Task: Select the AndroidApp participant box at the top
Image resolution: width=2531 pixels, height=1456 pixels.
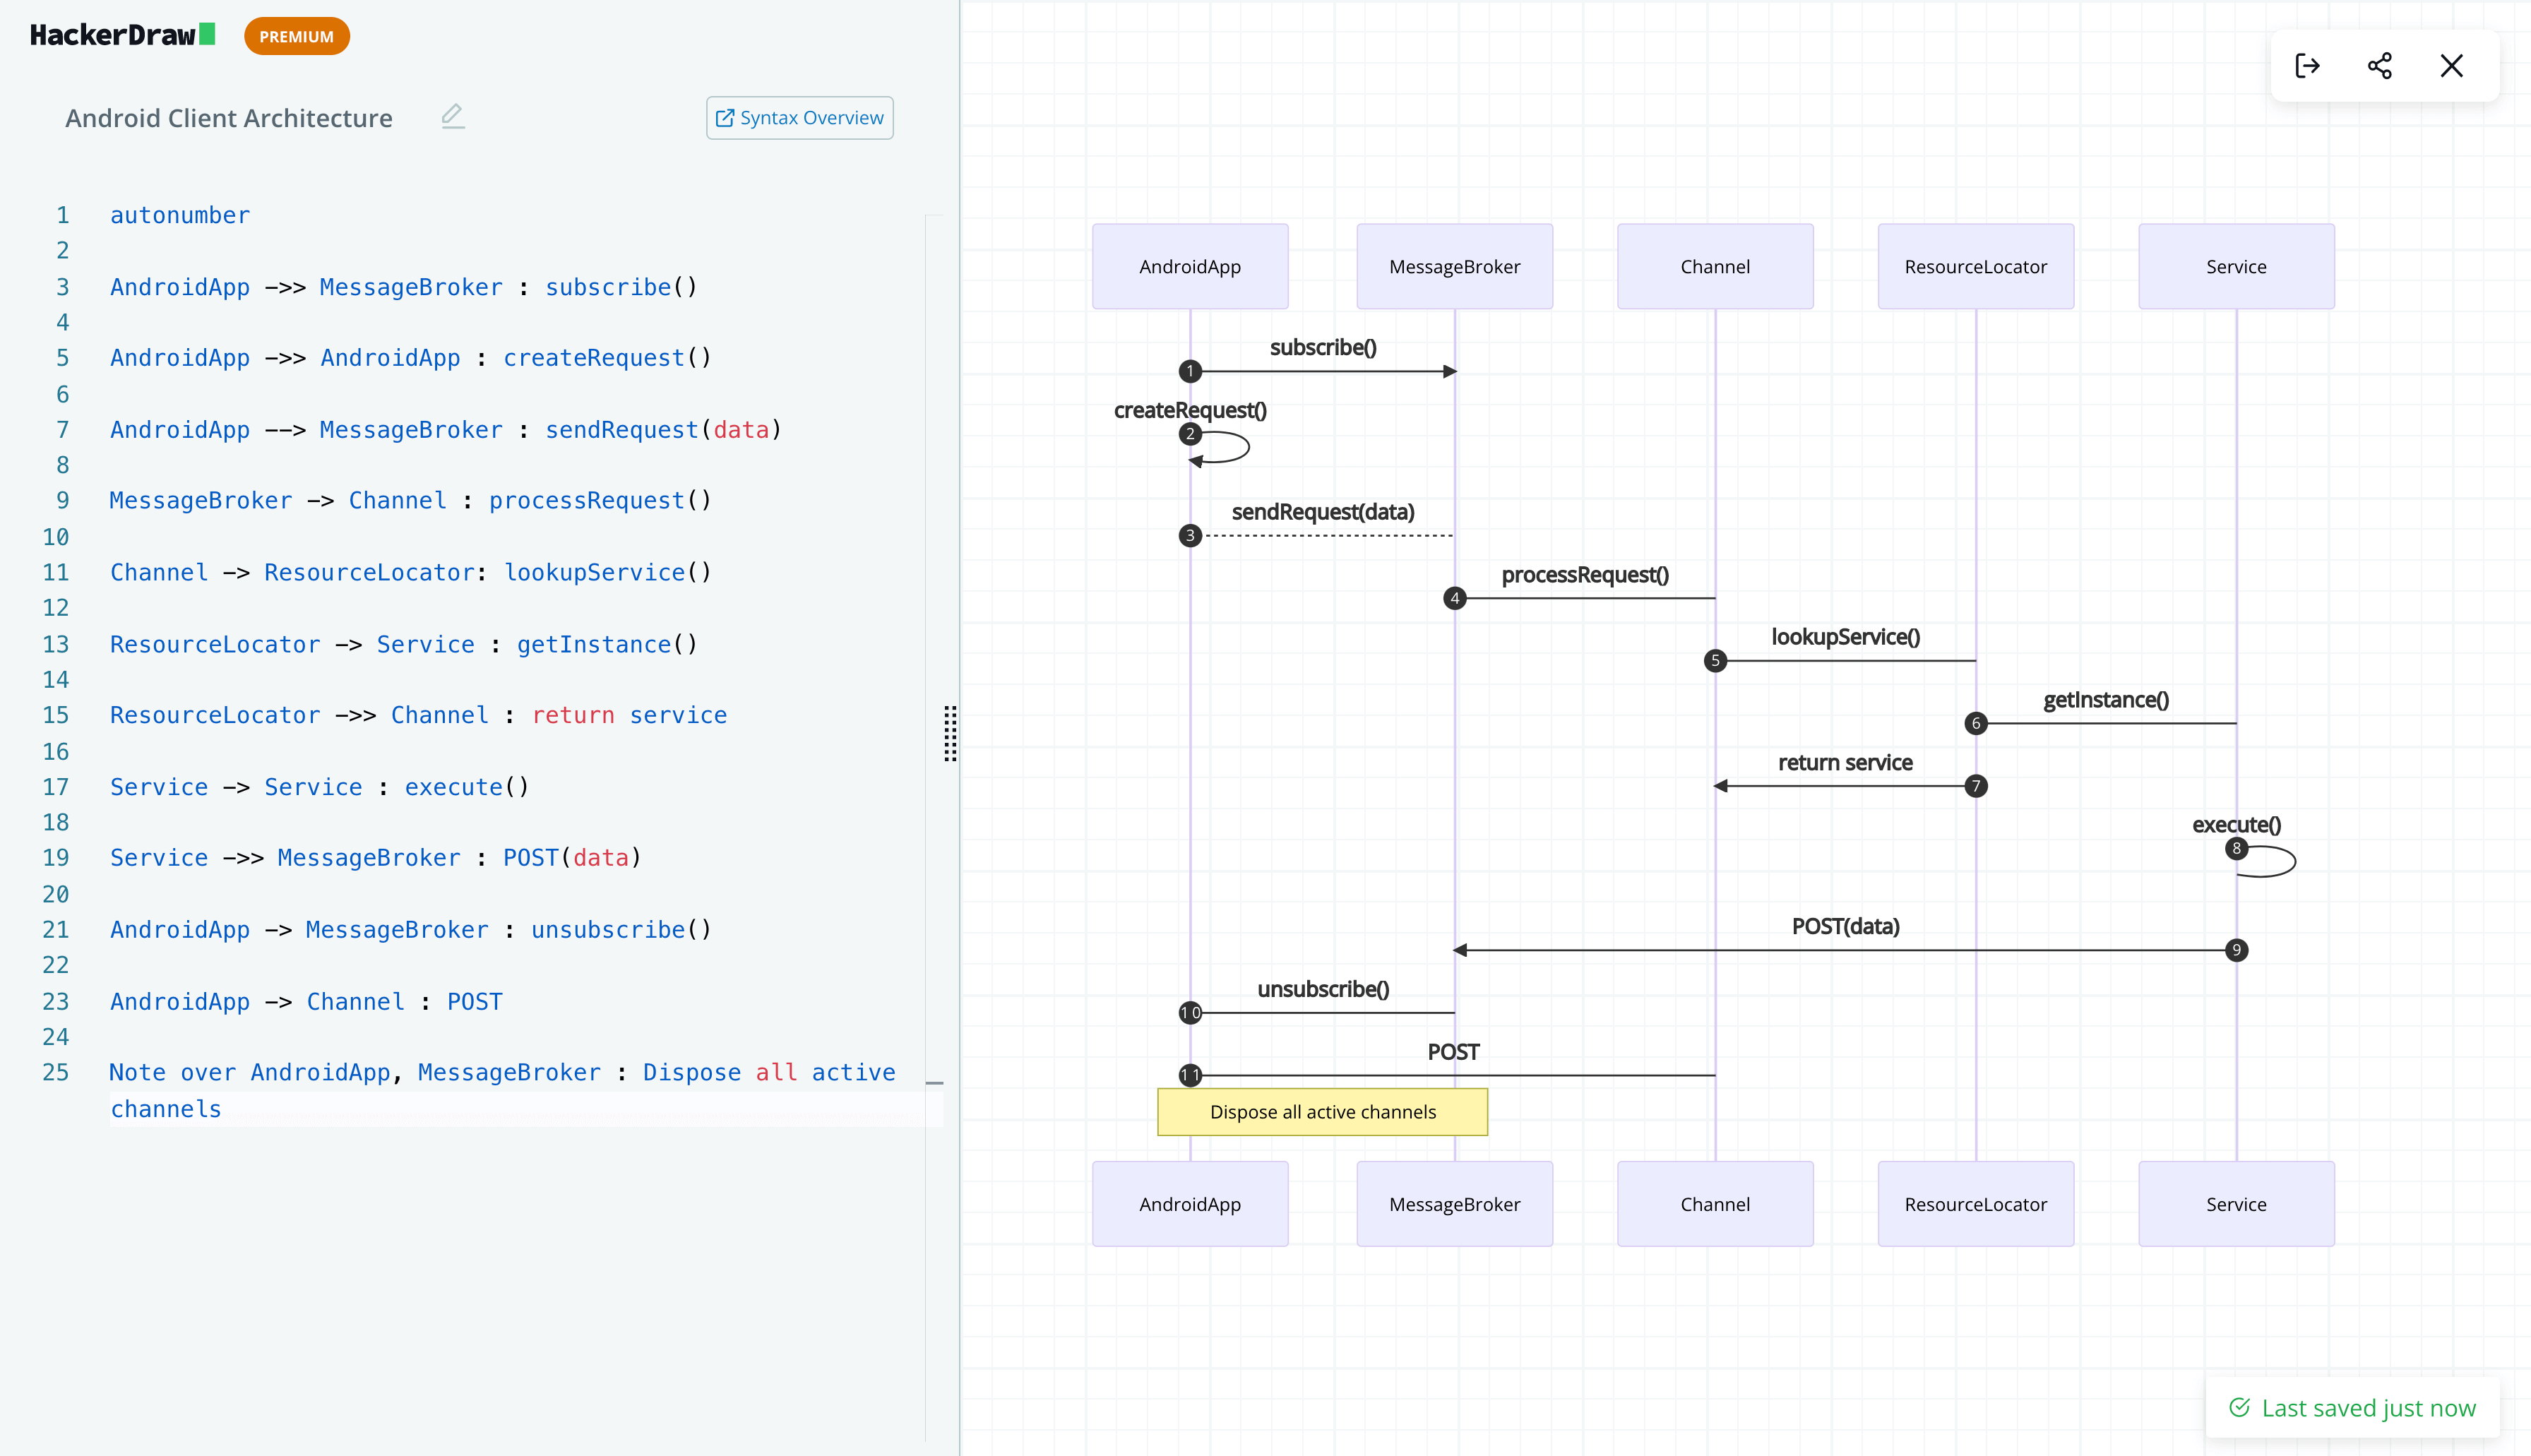Action: coord(1190,266)
